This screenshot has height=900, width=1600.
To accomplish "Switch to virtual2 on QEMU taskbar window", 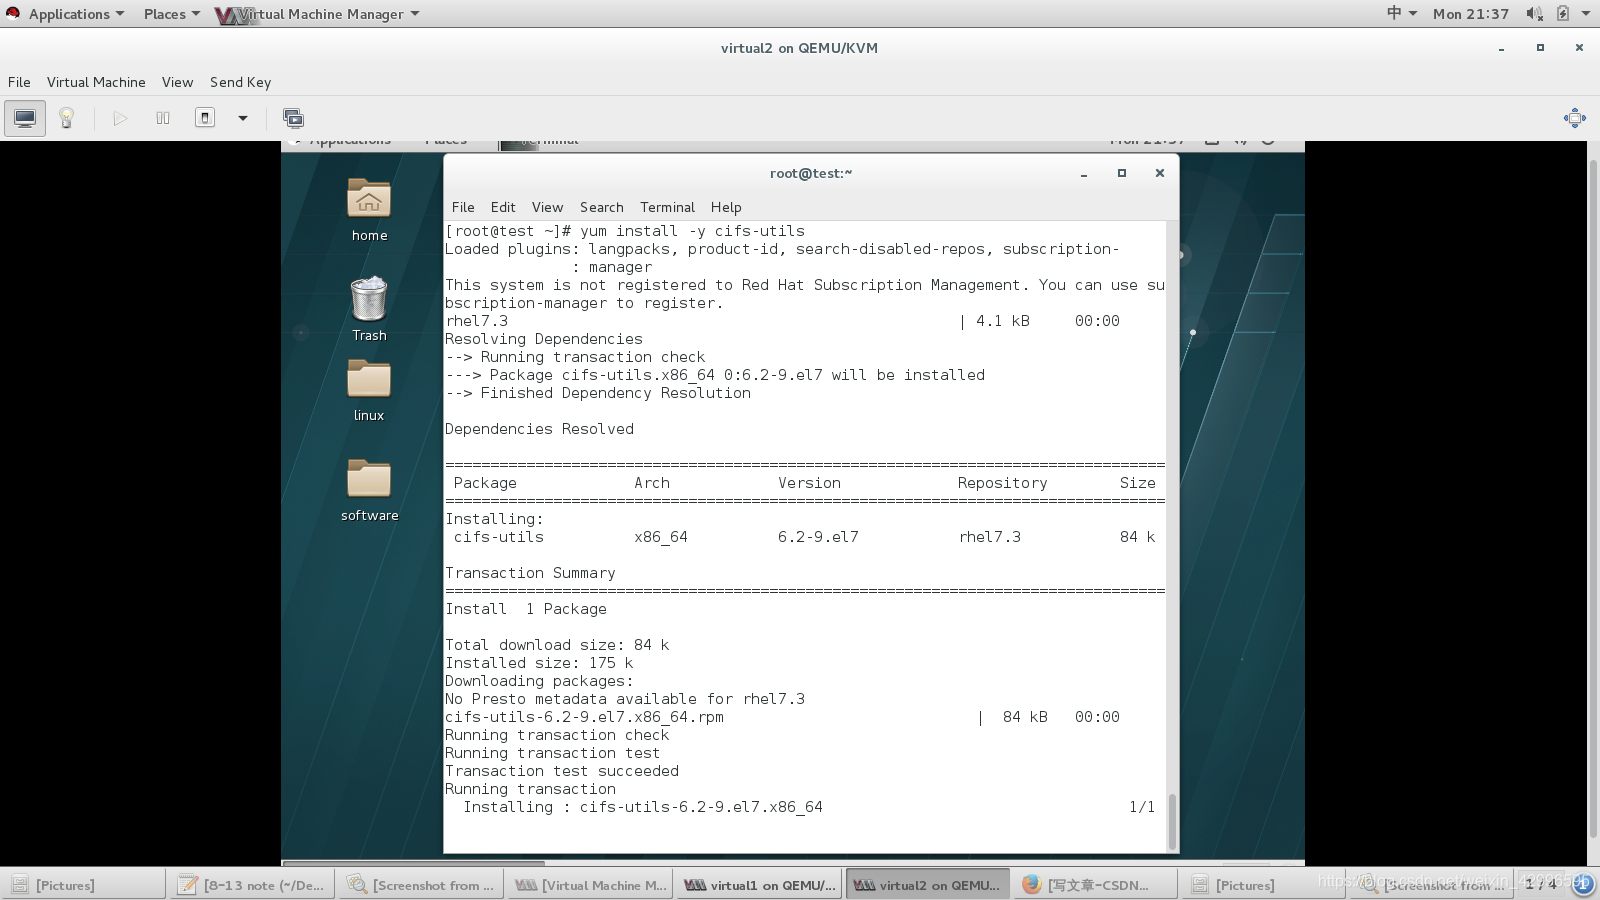I will [928, 885].
